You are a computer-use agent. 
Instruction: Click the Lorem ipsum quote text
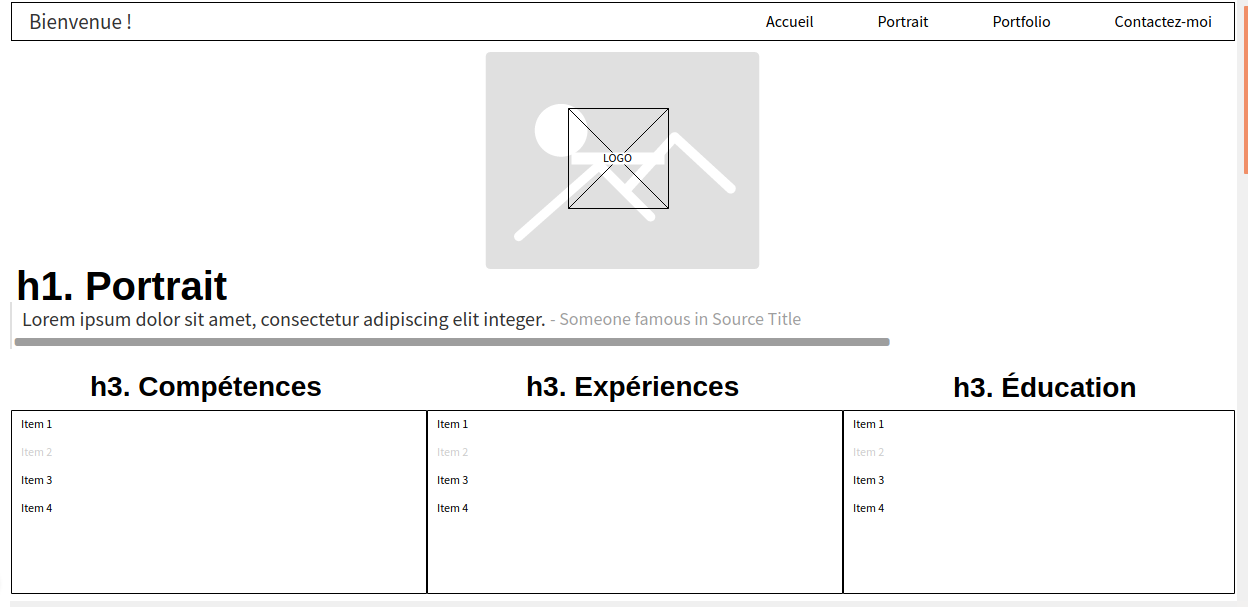coord(283,320)
